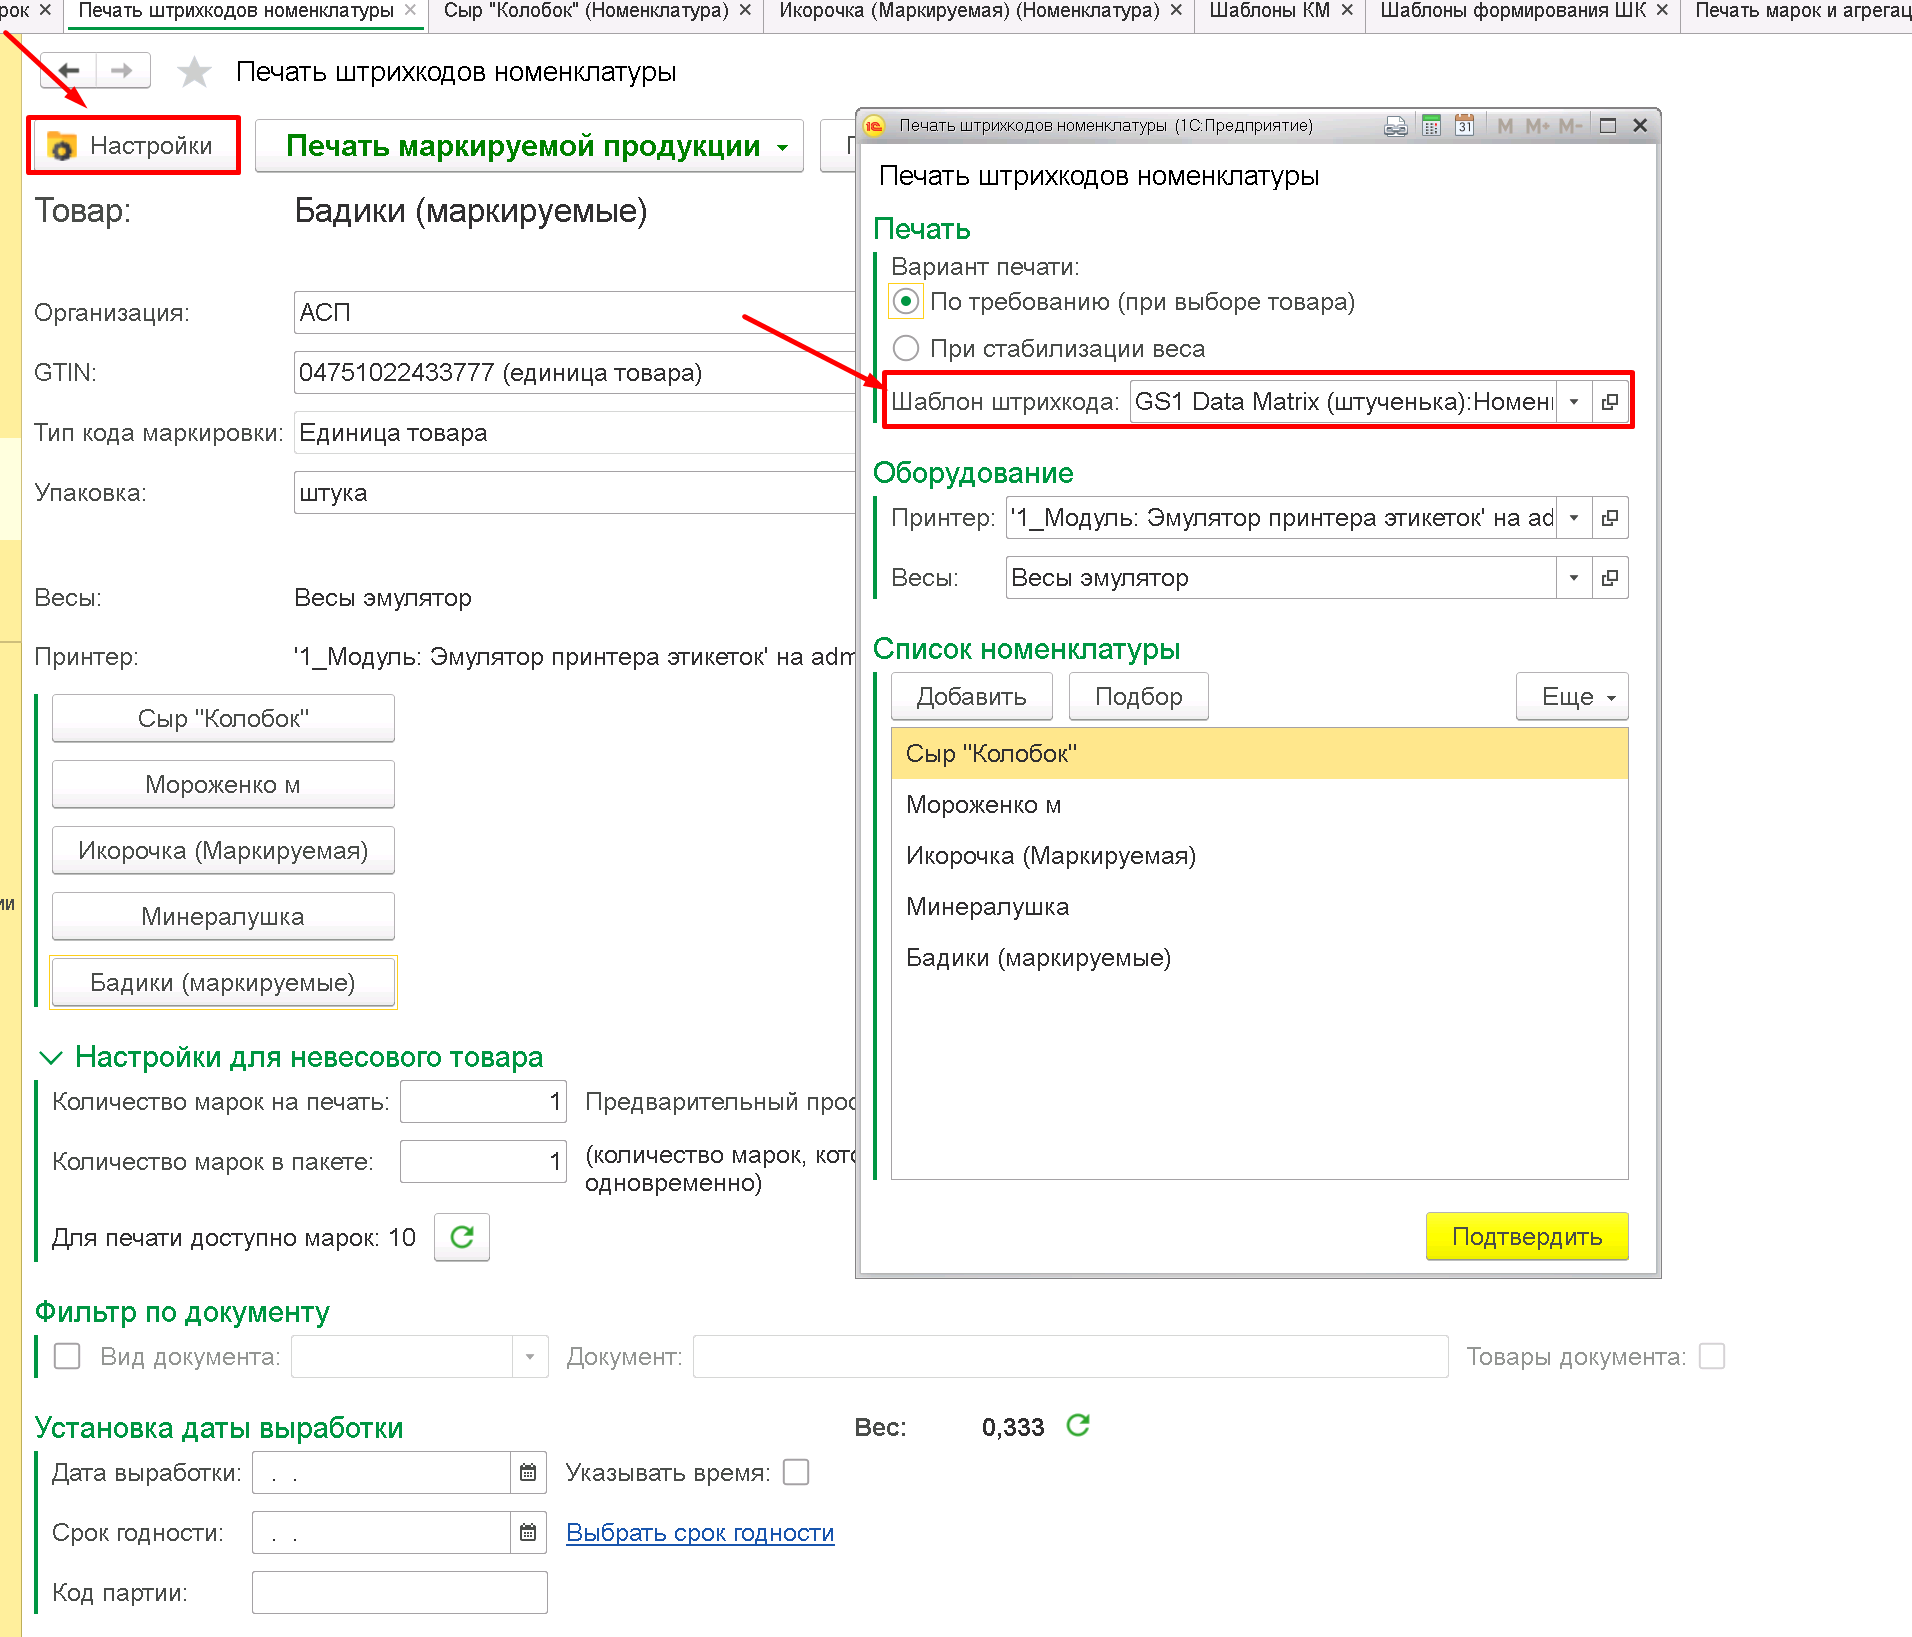Click the Код партии input field

coord(399,1593)
